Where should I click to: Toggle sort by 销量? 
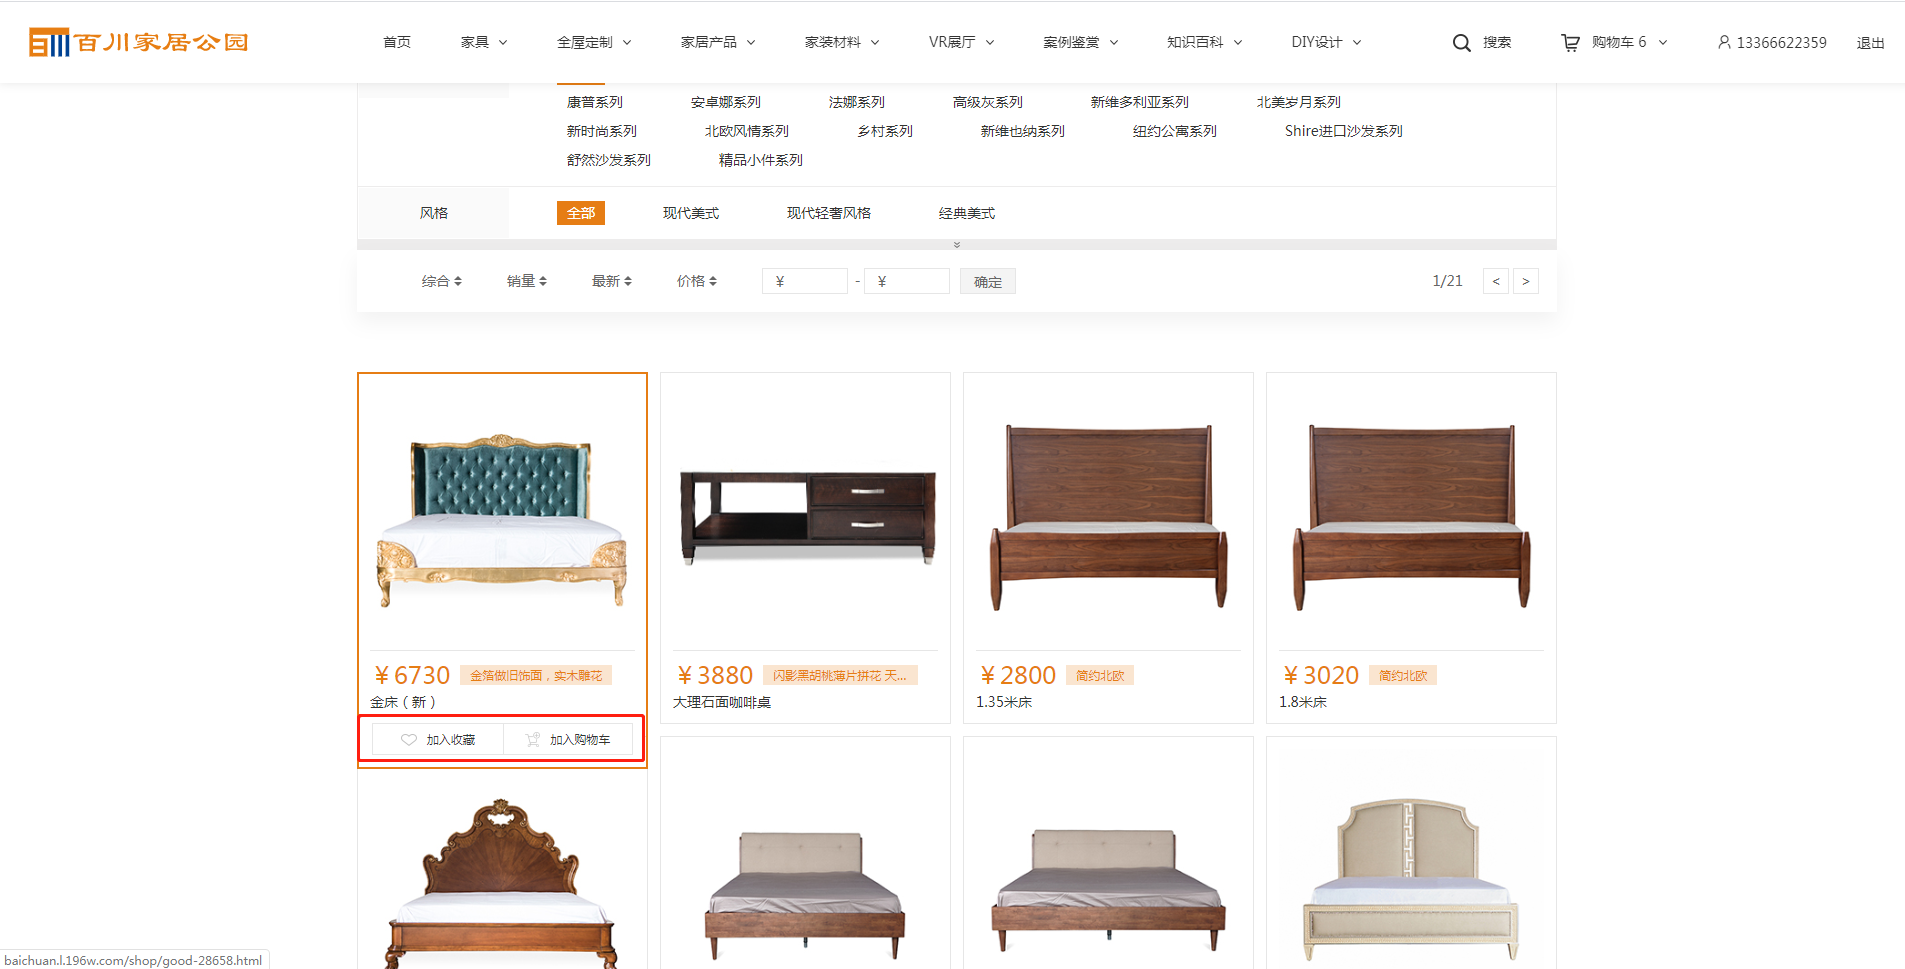(526, 282)
